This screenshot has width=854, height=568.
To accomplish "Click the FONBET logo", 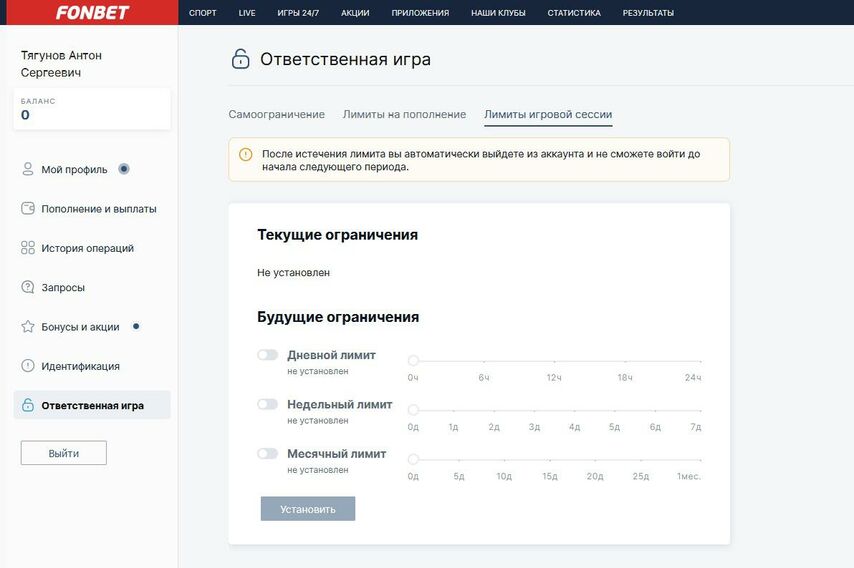I will click(x=92, y=13).
